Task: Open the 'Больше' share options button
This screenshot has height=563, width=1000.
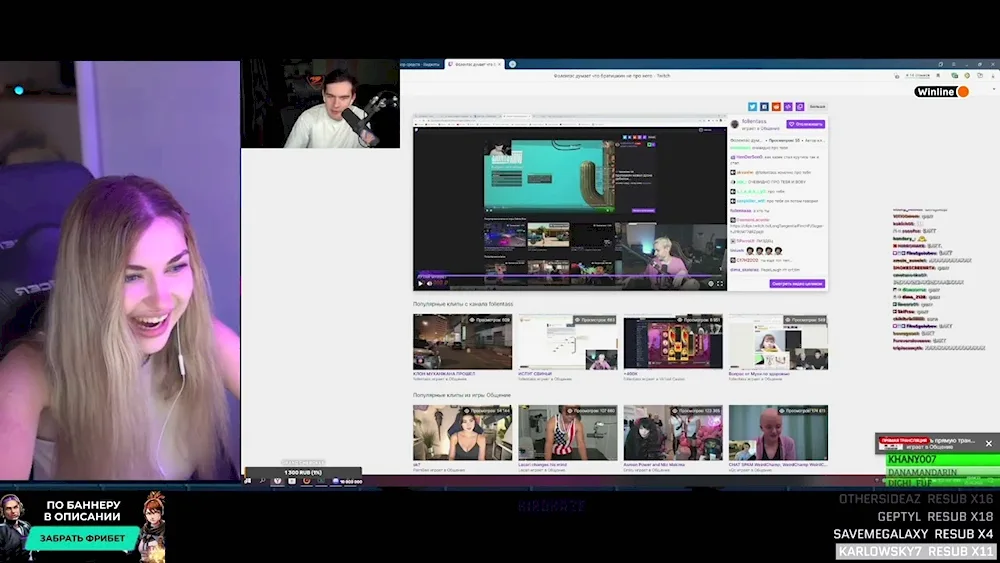Action: (x=817, y=106)
